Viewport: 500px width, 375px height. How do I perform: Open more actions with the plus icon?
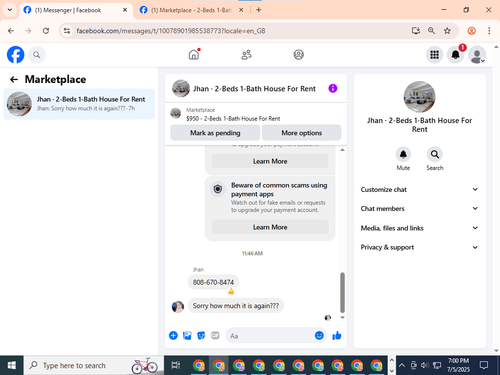tap(173, 335)
